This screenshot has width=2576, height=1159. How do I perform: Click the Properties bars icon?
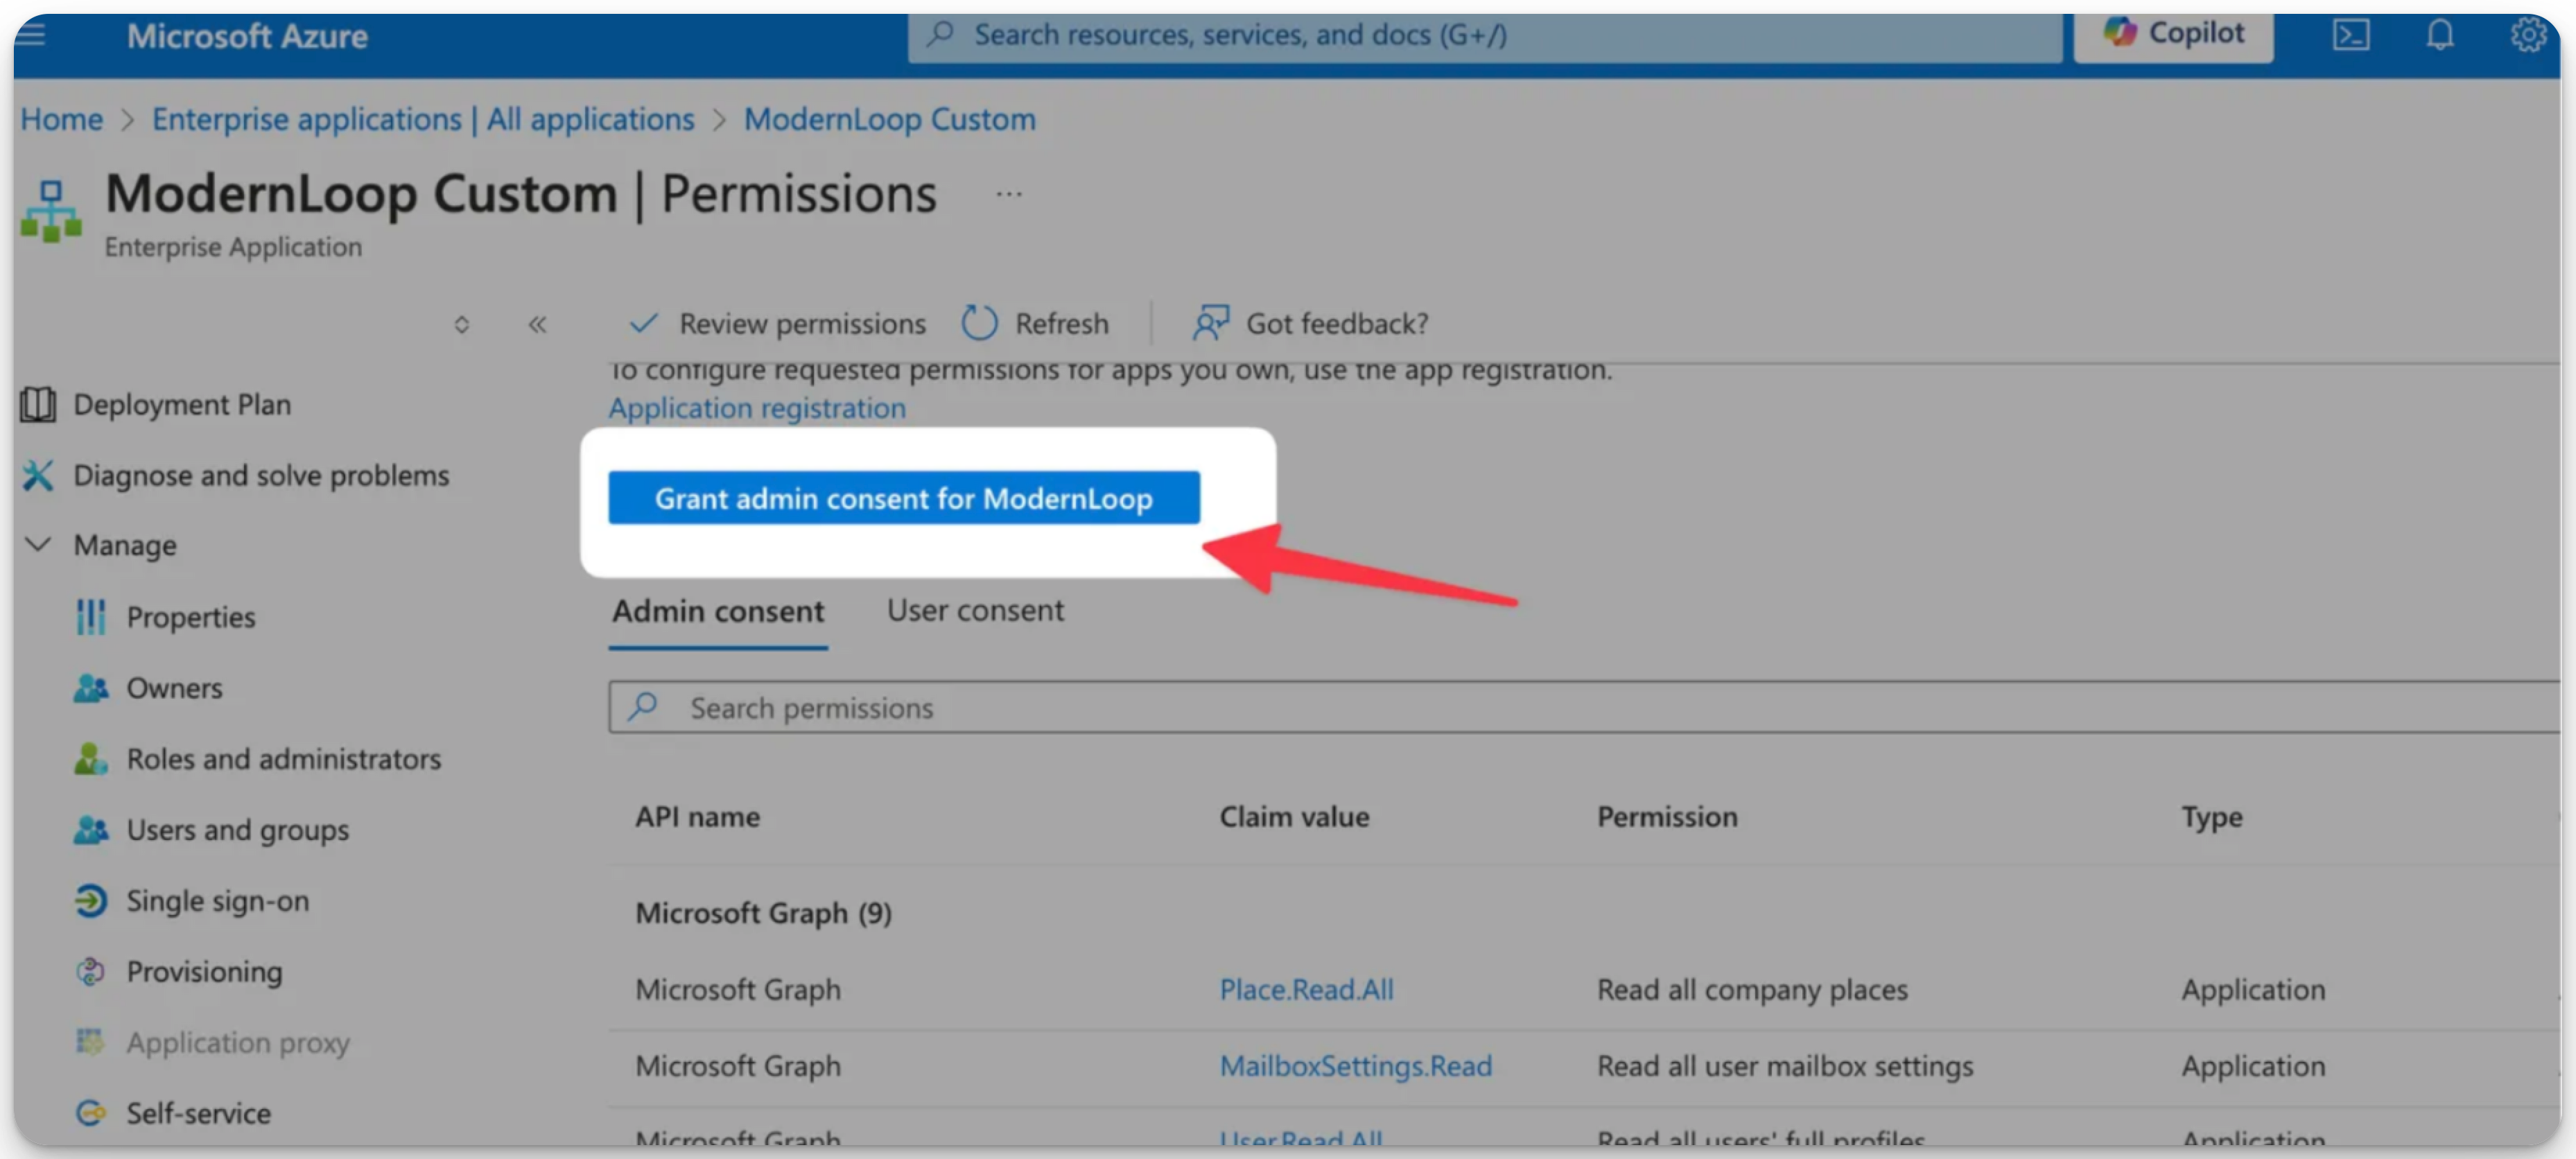91,617
